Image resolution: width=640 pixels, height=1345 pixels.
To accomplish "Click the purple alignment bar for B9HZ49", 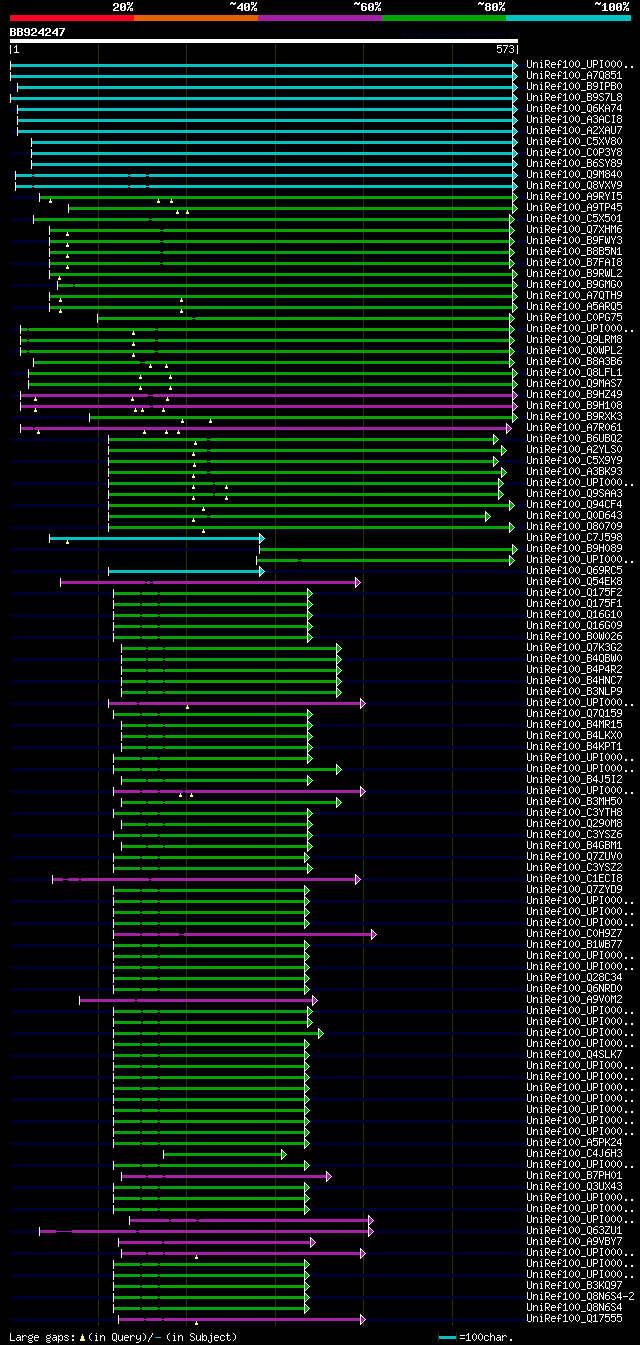I will click(x=269, y=394).
